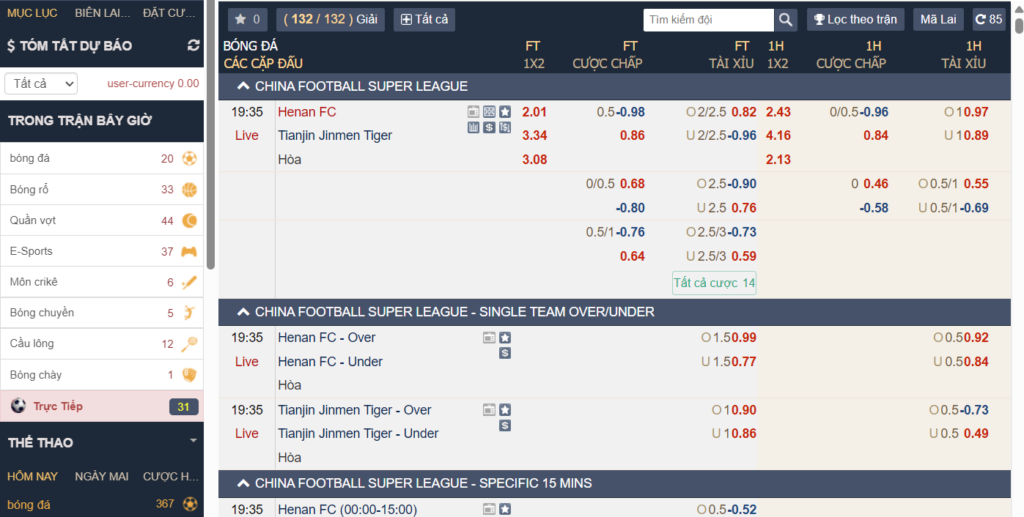This screenshot has height=517, width=1024.
Task: Click TV icon on Henan FC - Over row
Action: [489, 337]
